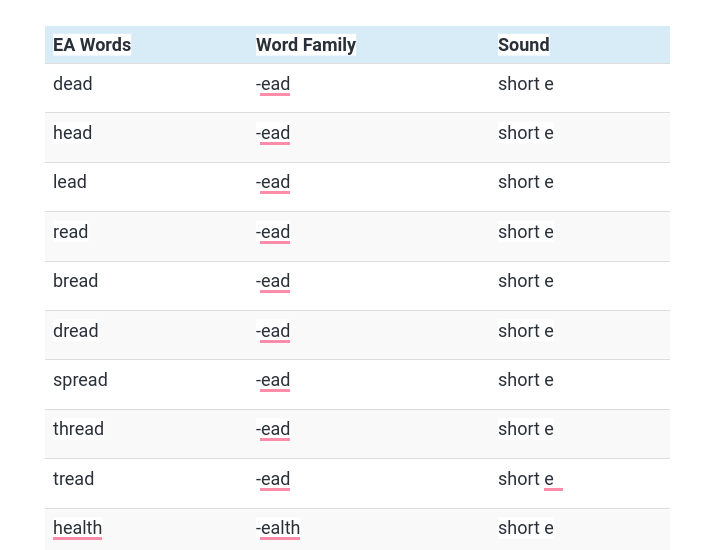Select the word 'bread' cell

(75, 281)
